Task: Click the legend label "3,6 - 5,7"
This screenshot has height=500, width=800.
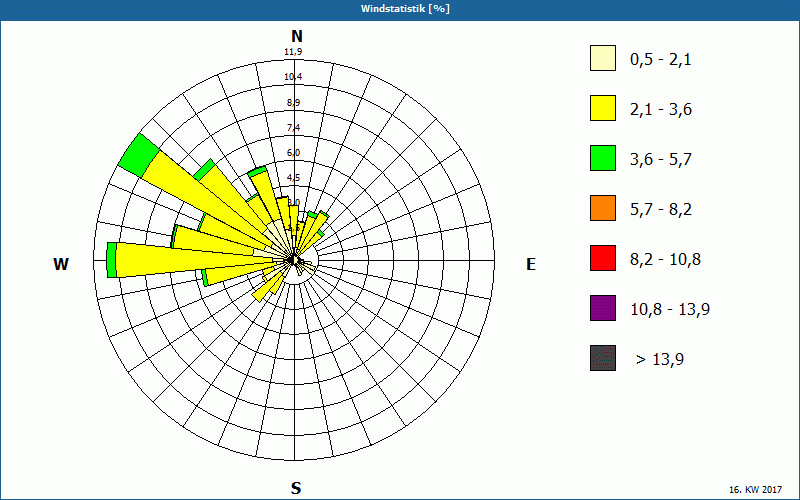Action: point(661,160)
